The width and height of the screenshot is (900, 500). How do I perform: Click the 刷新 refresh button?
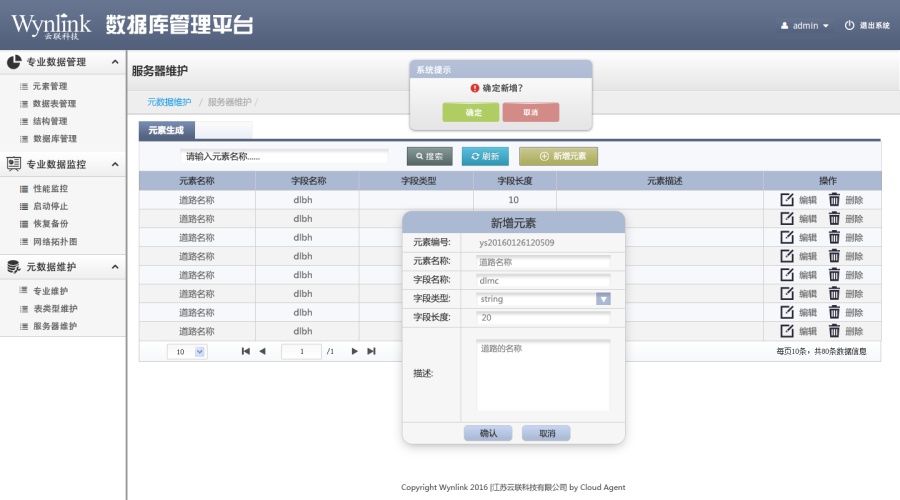[485, 156]
